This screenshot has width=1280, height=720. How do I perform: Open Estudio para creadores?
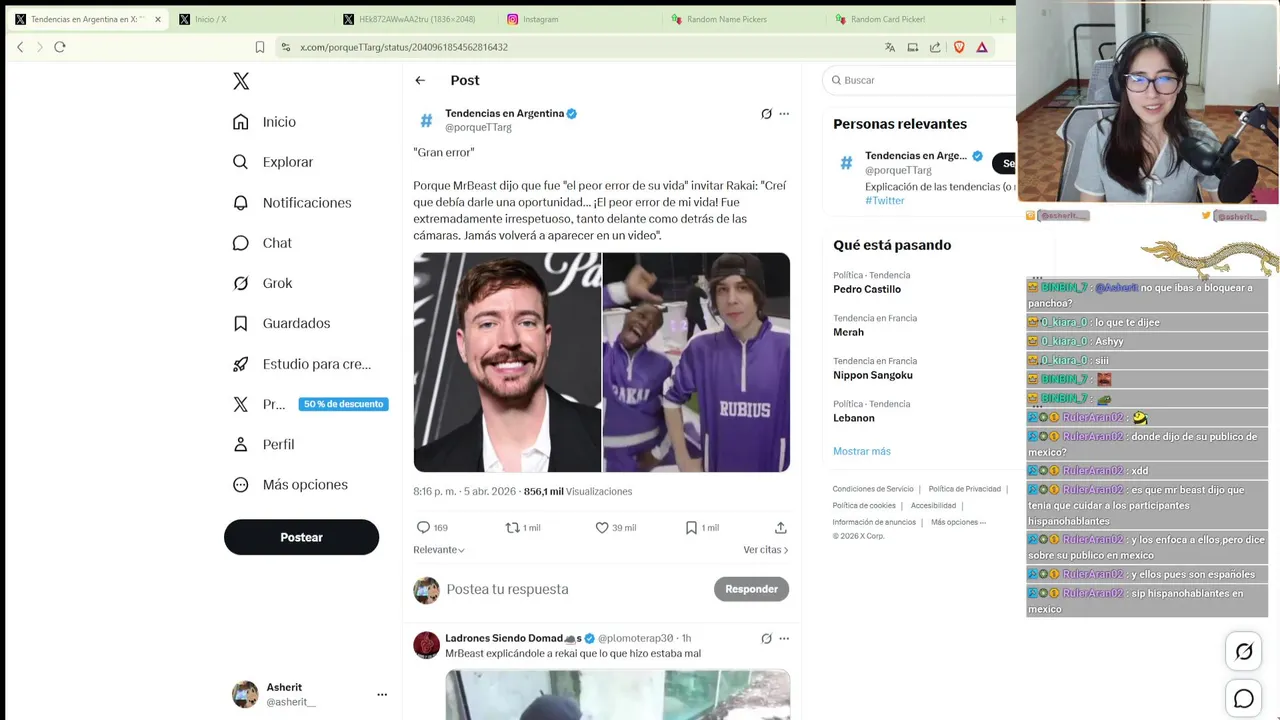[301, 364]
